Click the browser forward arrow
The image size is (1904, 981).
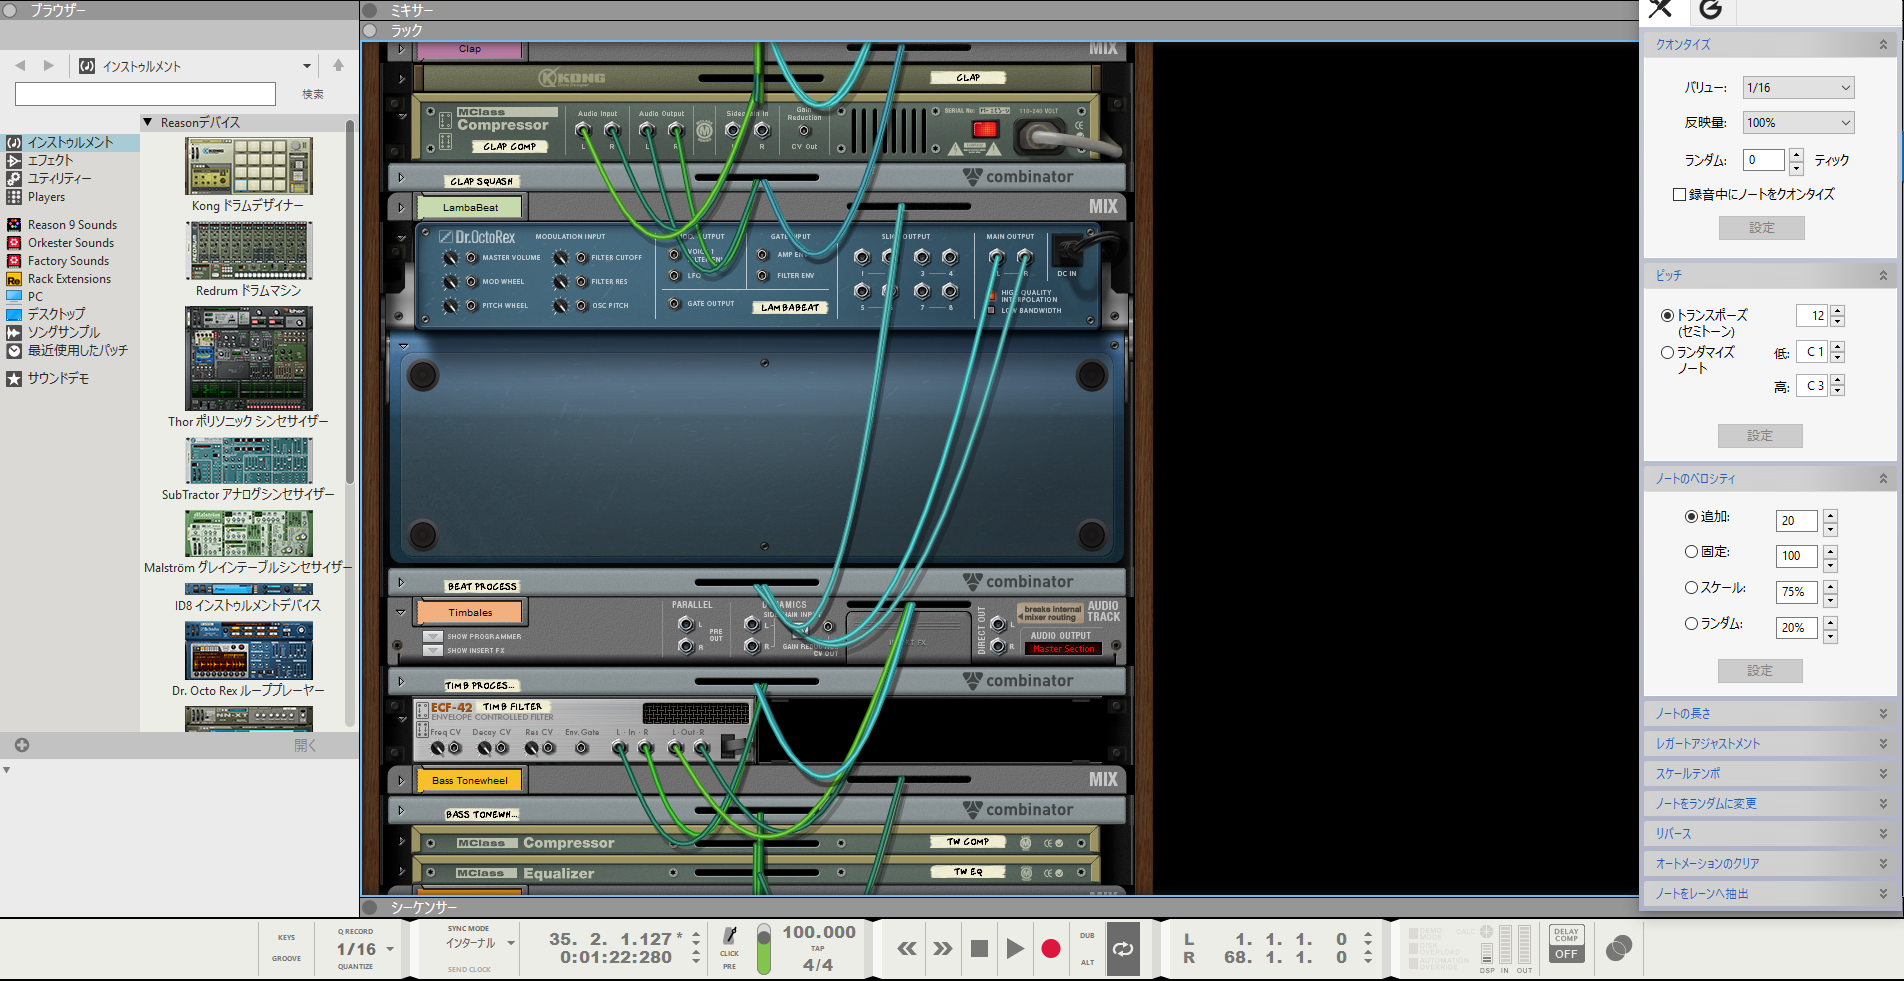48,65
